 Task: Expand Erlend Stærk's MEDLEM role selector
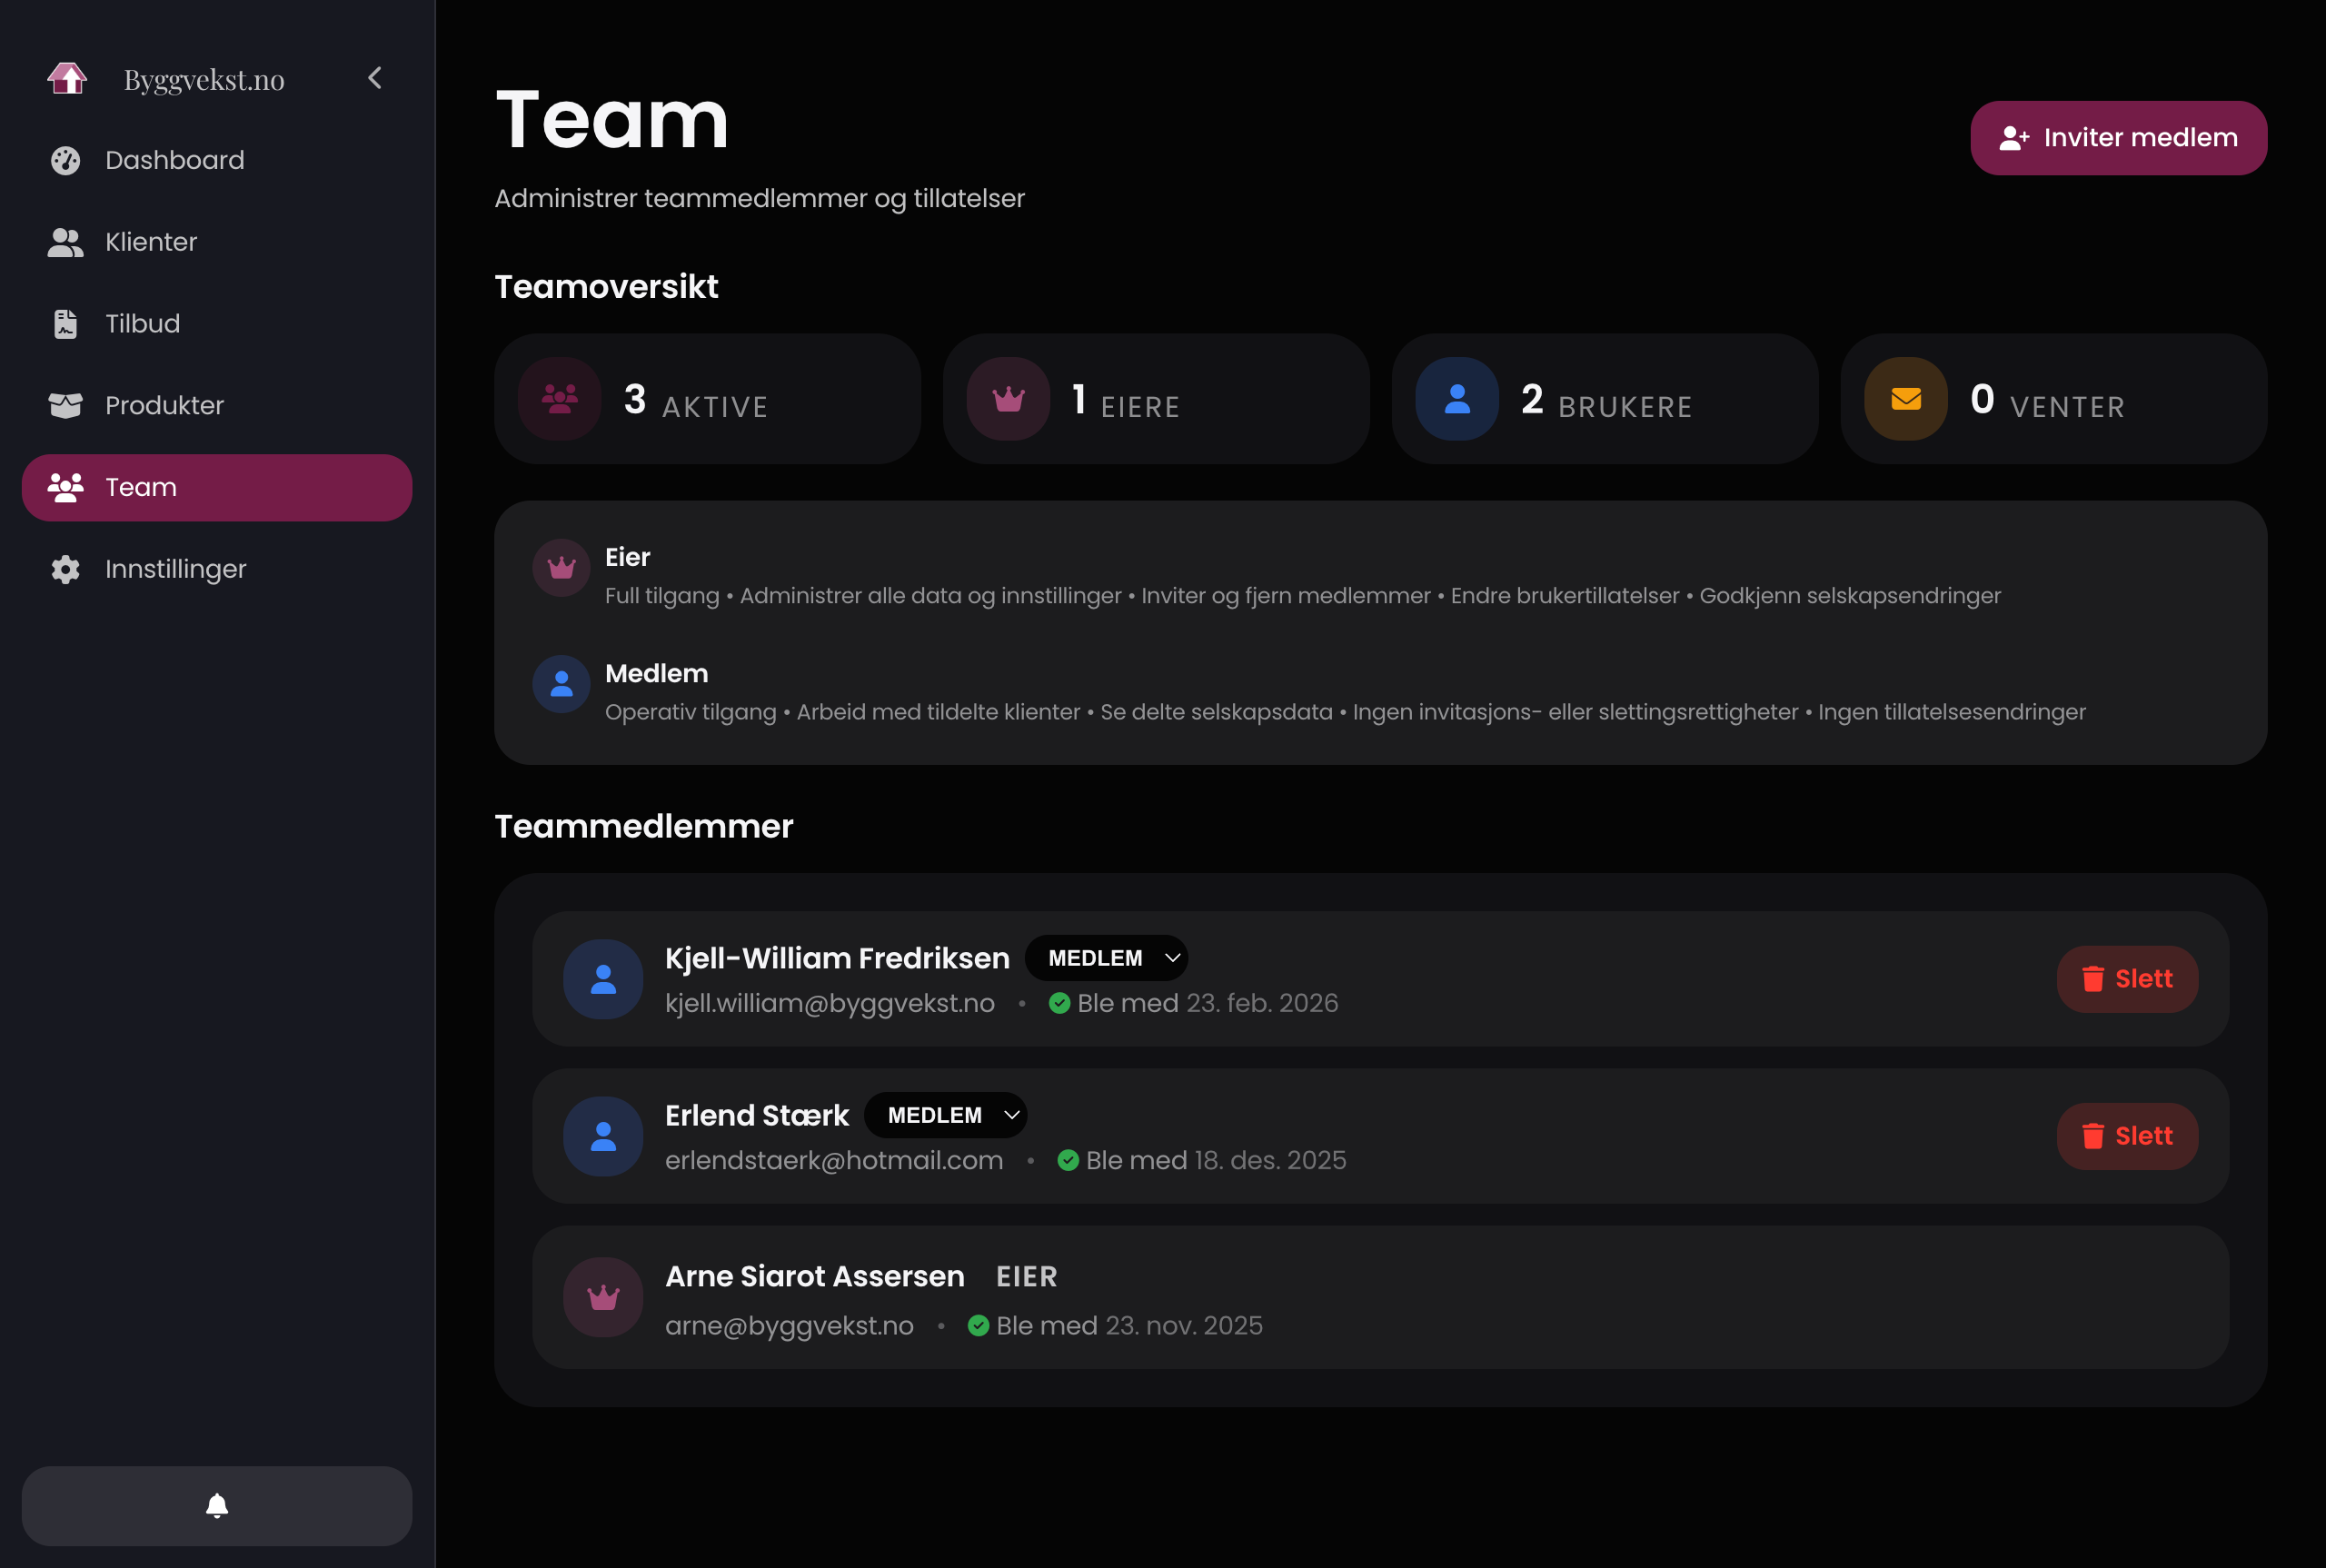[x=946, y=1115]
